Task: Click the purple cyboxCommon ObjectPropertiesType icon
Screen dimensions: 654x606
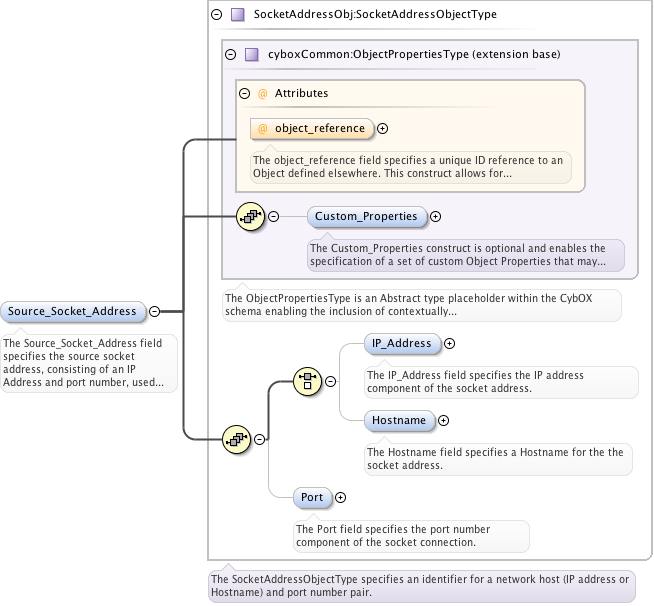Action: (x=252, y=54)
